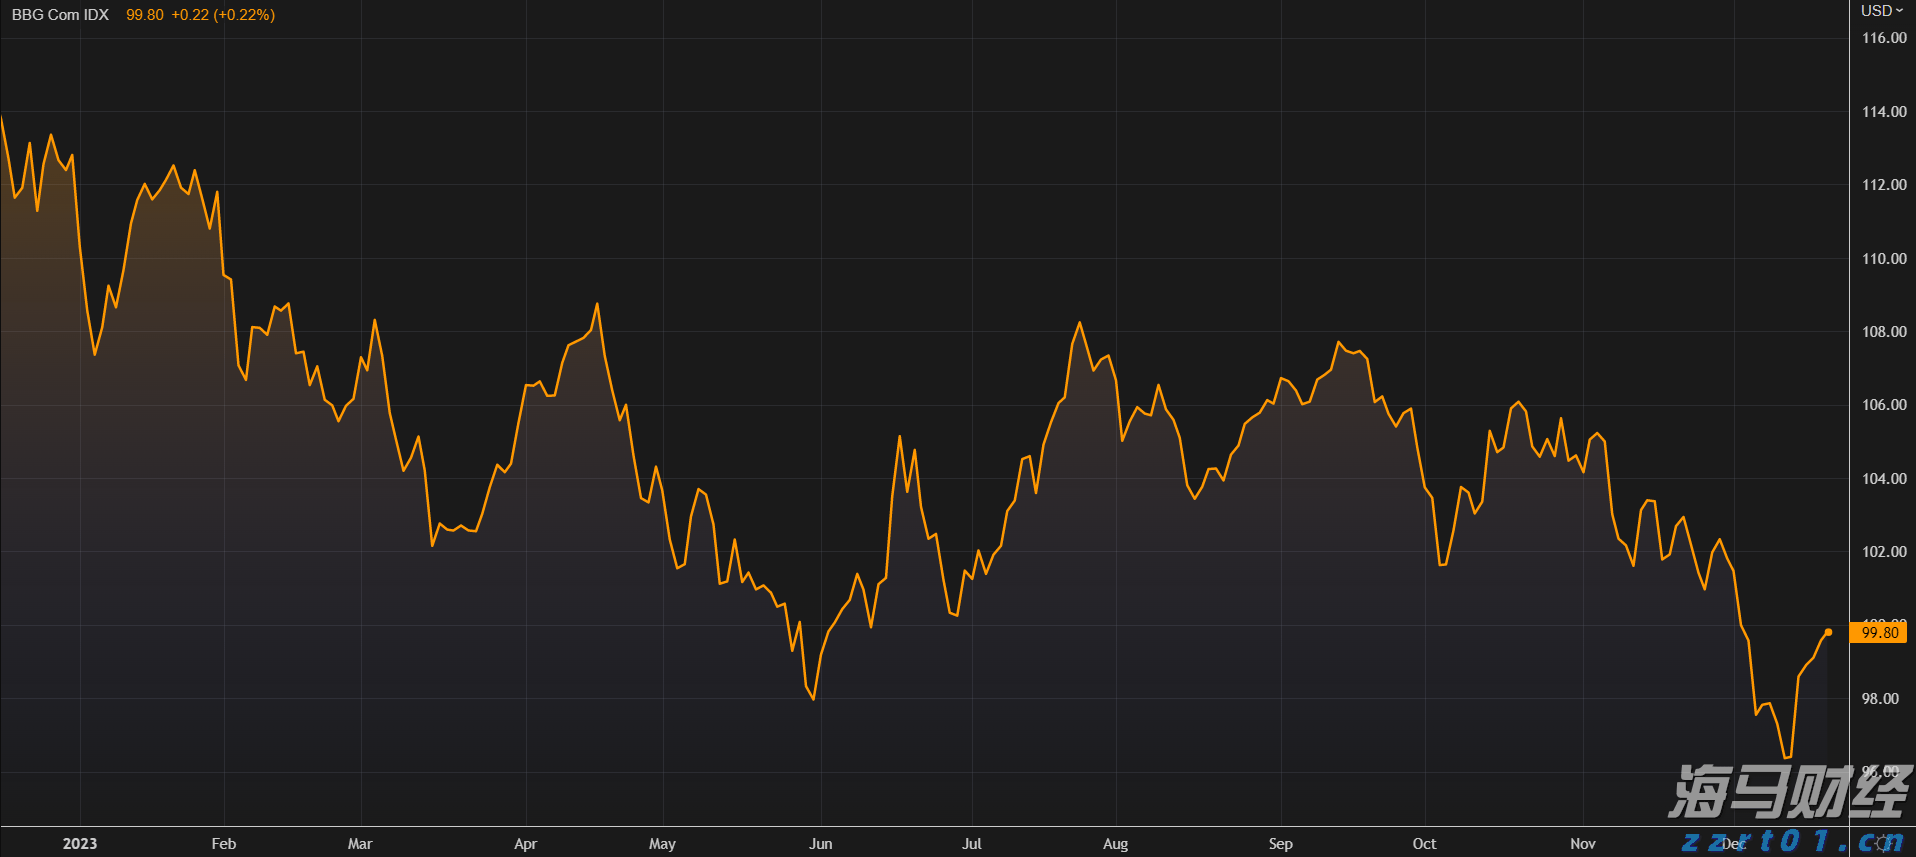The width and height of the screenshot is (1916, 857).
Task: Click the Oct label on time axis
Action: (x=1424, y=843)
